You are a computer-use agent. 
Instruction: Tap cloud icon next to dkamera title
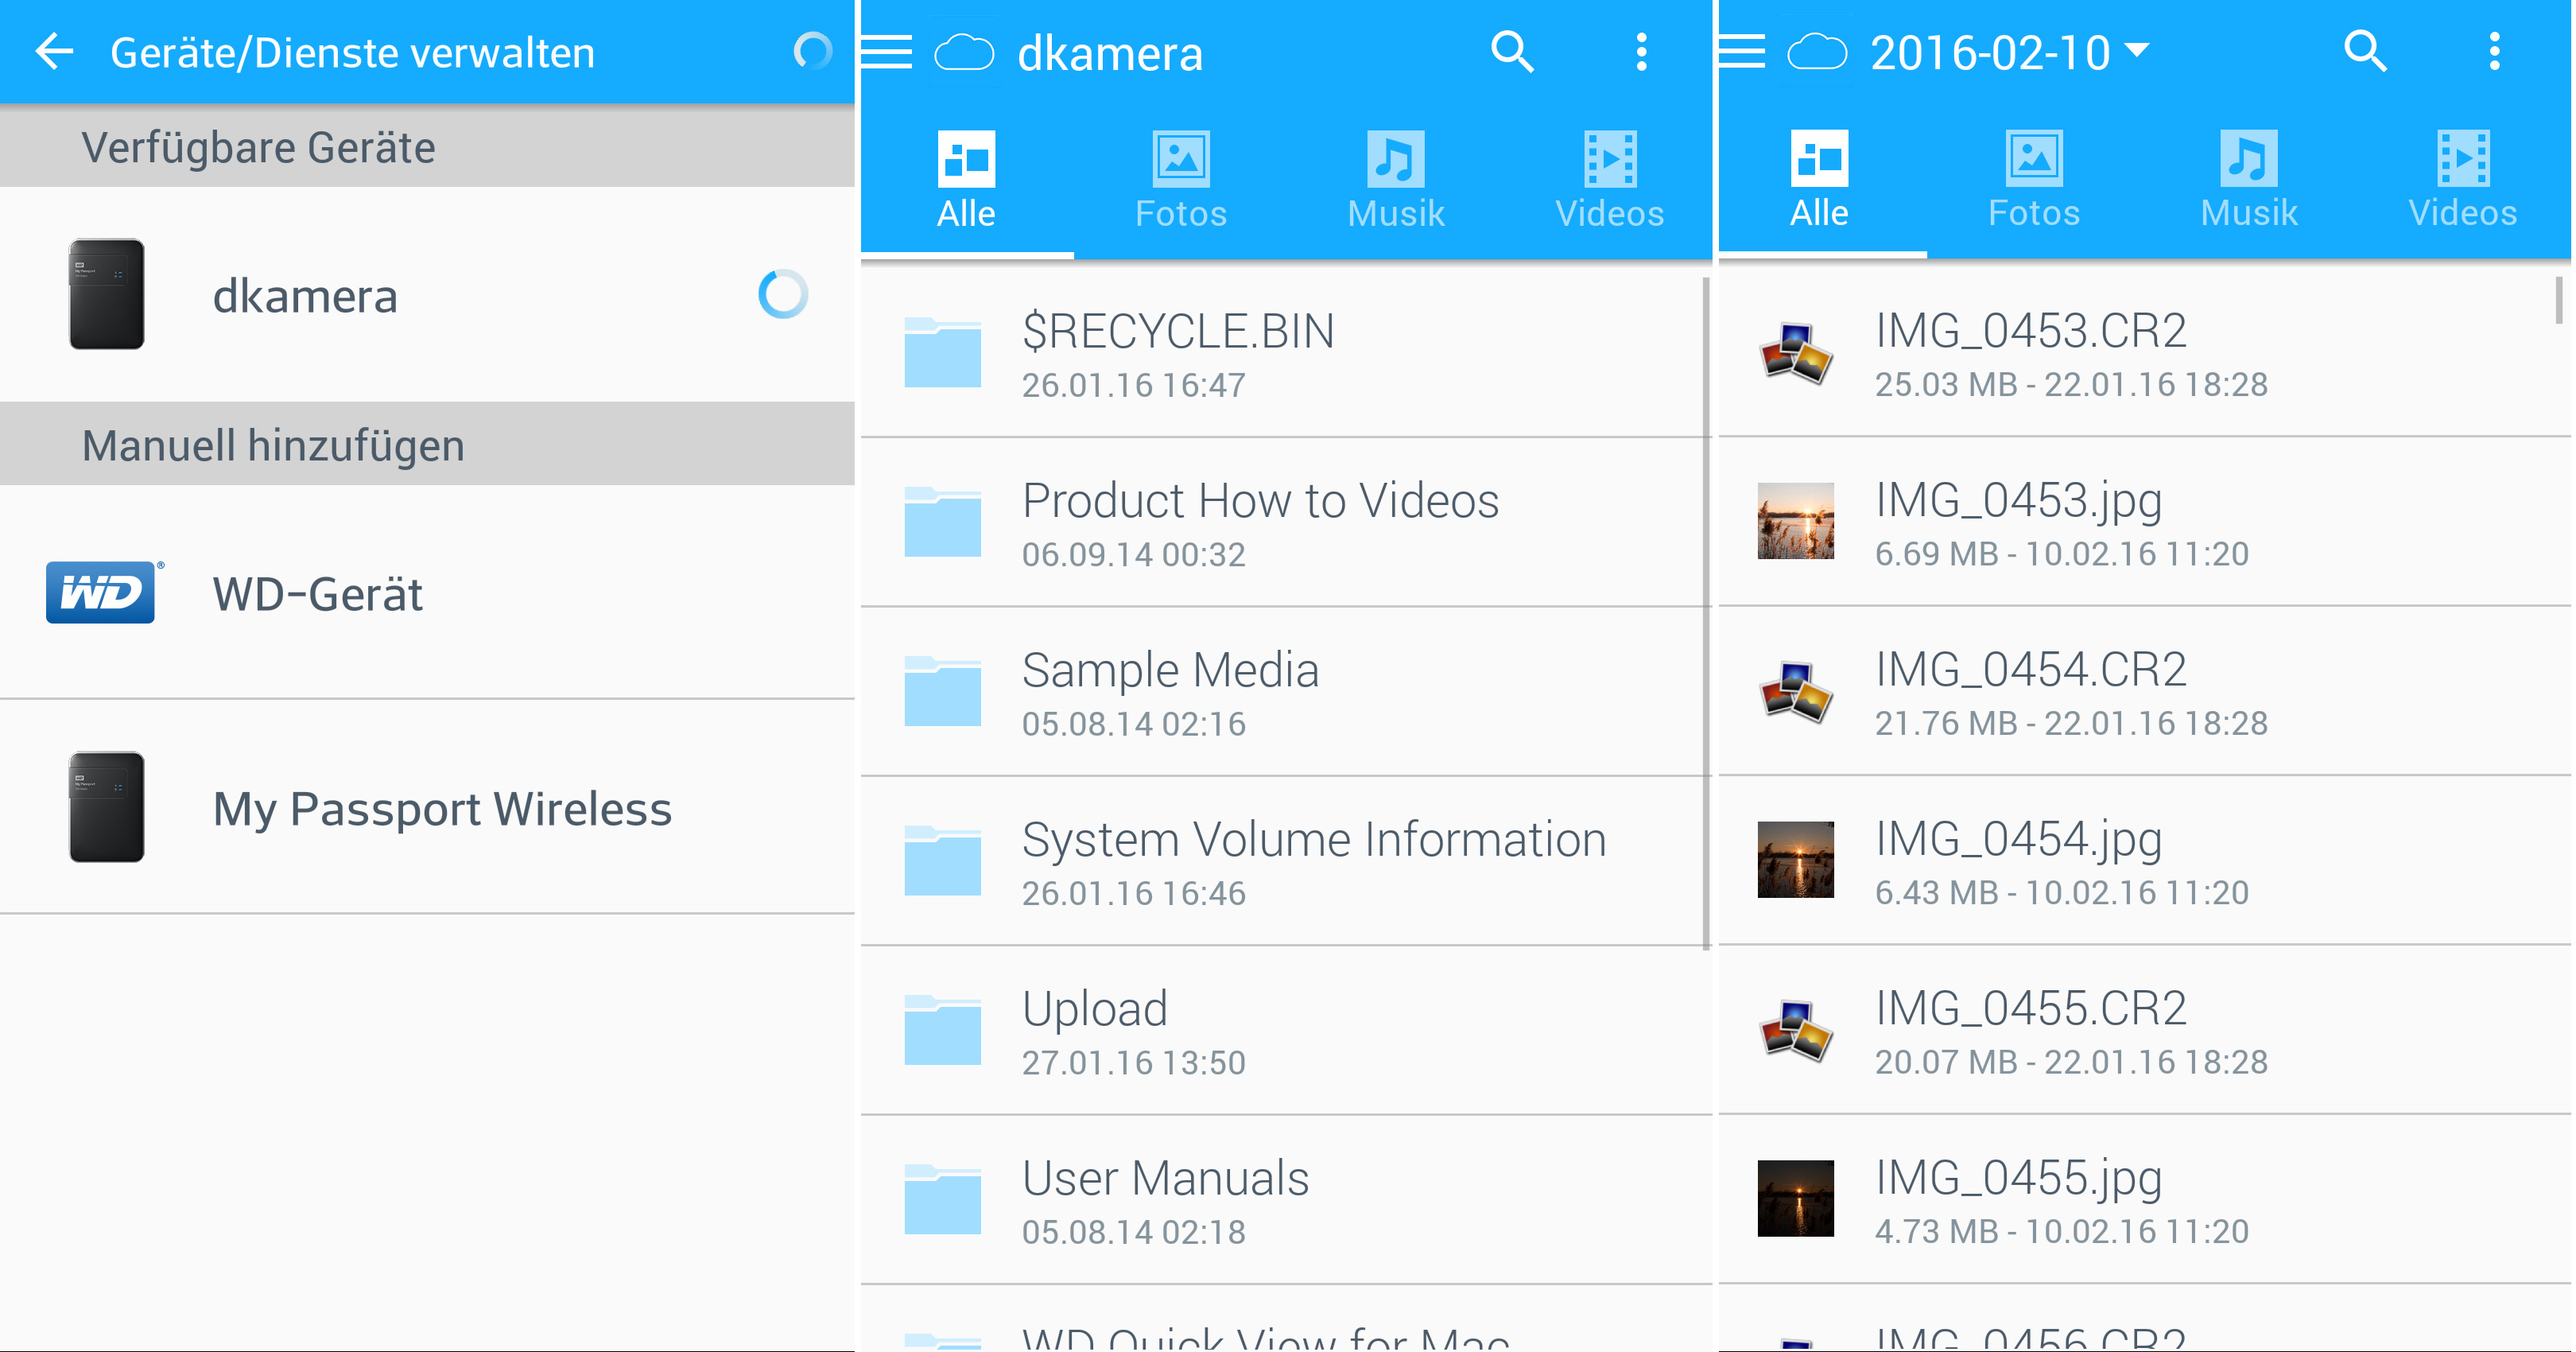point(964,52)
